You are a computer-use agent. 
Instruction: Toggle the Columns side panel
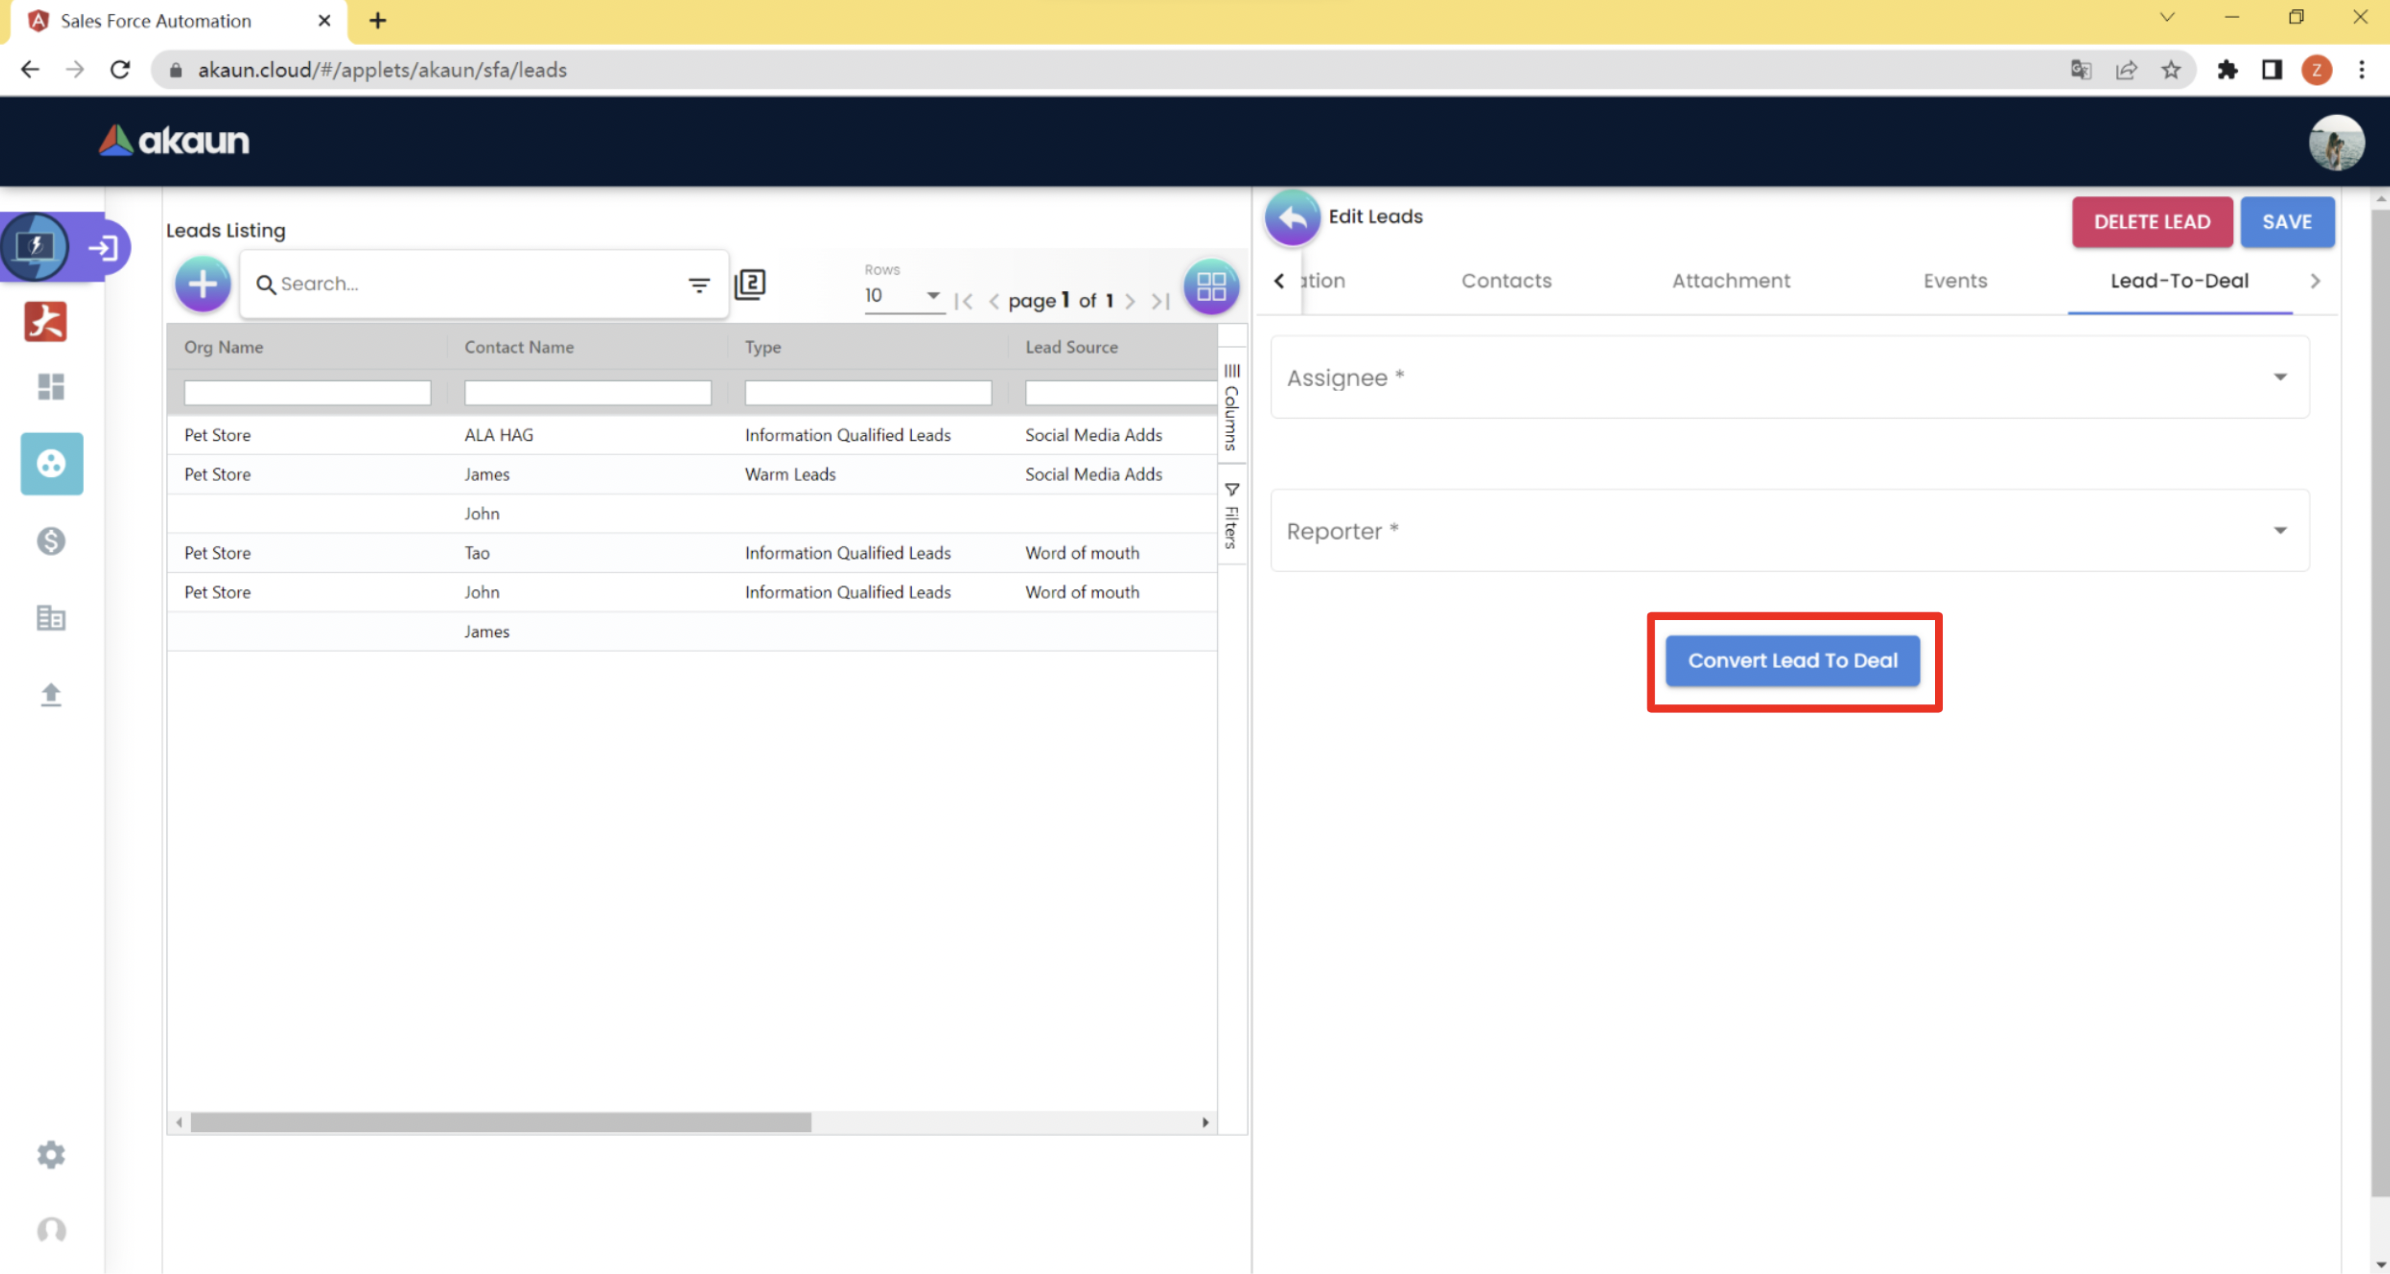(1231, 407)
